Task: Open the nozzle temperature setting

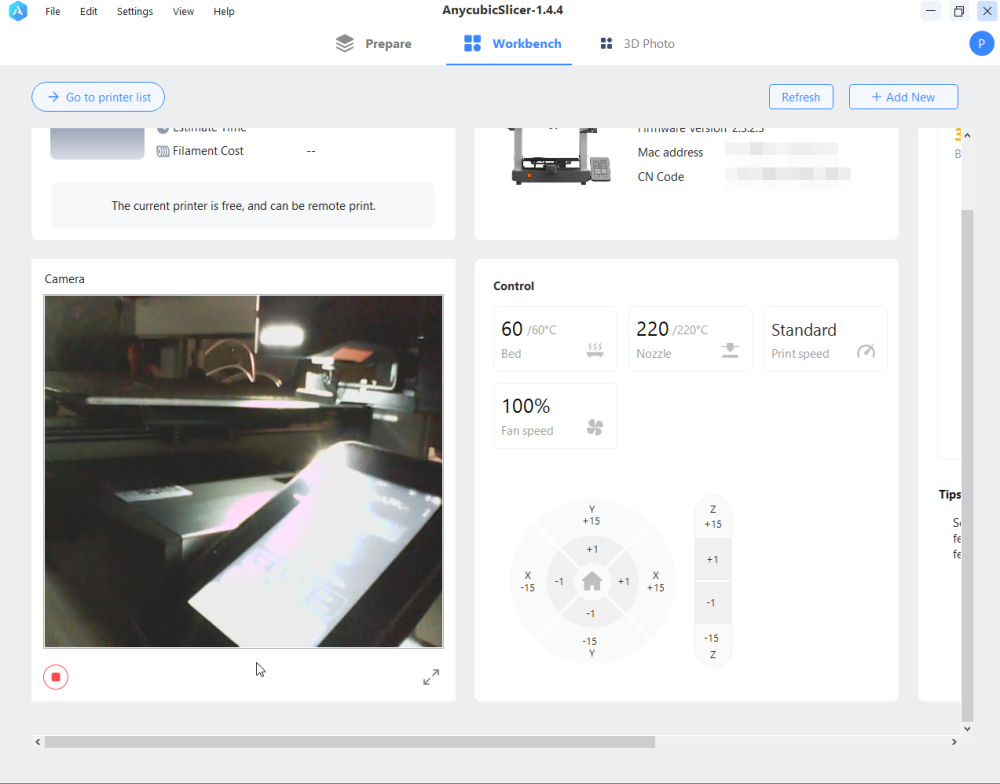Action: coord(690,339)
